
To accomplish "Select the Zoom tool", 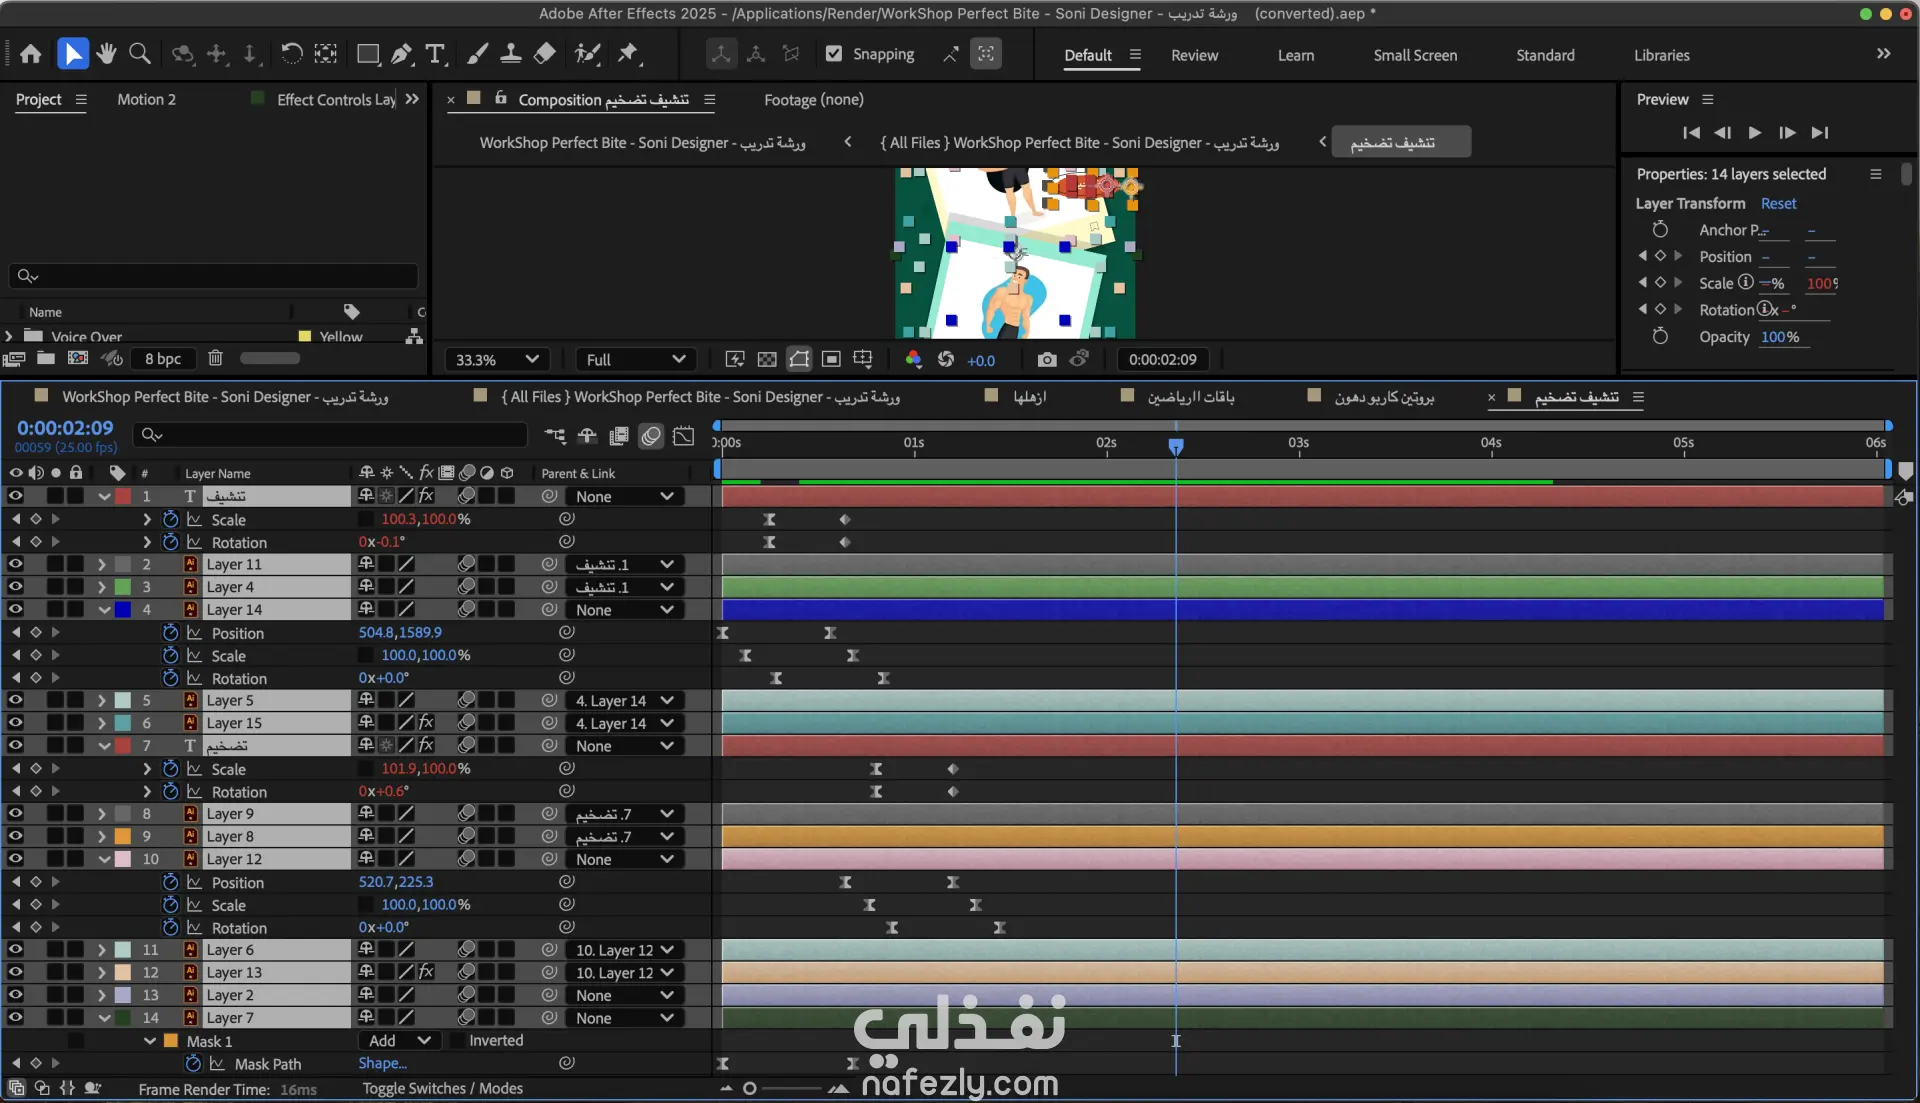I will (140, 54).
